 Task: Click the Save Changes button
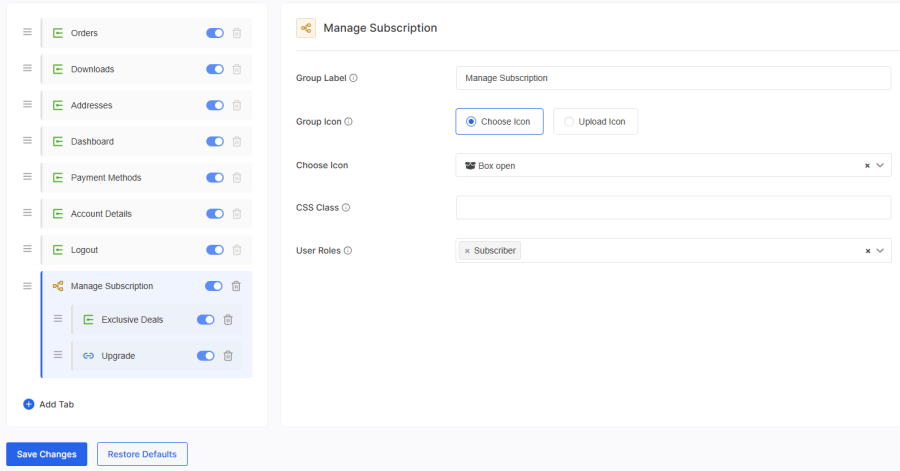tap(47, 454)
